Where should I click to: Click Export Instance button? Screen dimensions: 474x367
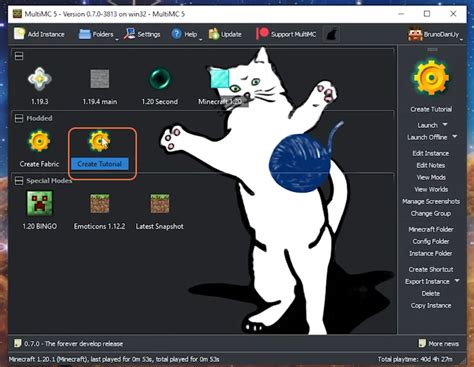point(427,282)
